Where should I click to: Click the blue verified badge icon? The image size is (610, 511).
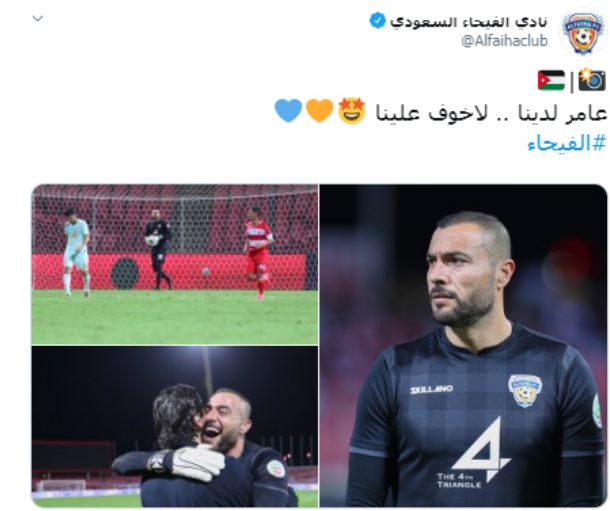(x=377, y=20)
